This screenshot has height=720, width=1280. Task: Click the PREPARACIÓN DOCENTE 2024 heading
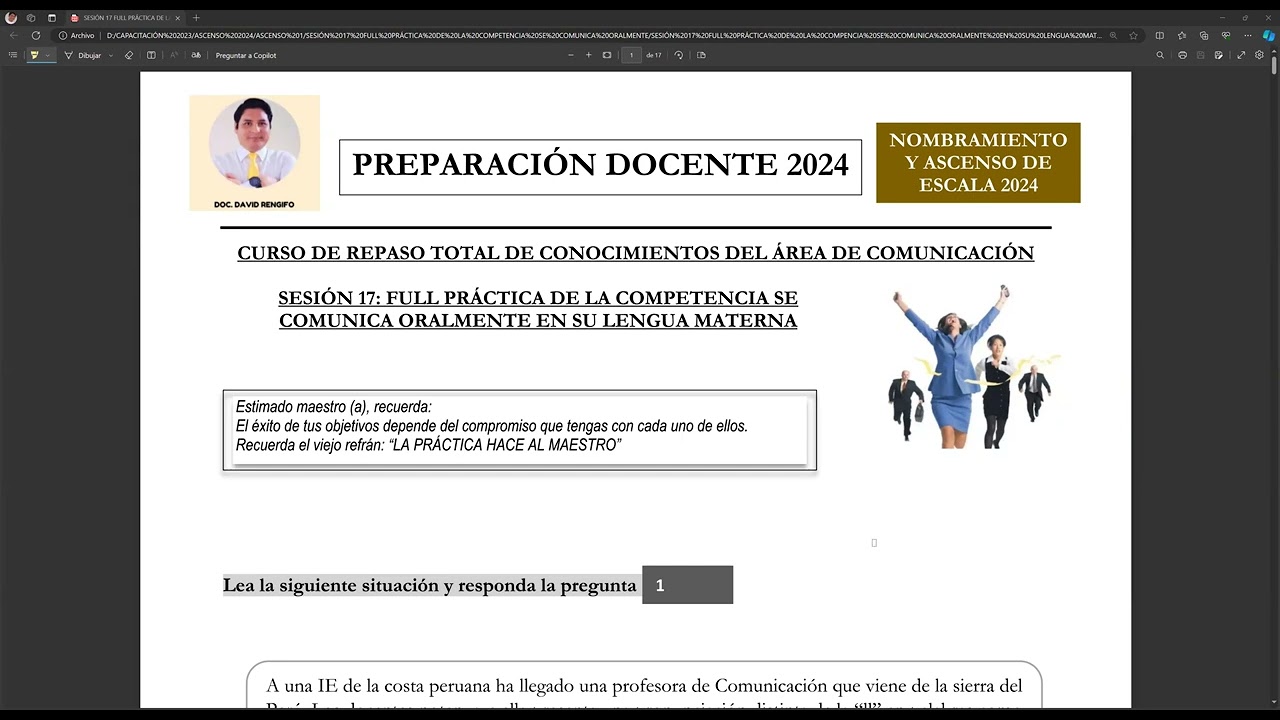[x=600, y=166]
